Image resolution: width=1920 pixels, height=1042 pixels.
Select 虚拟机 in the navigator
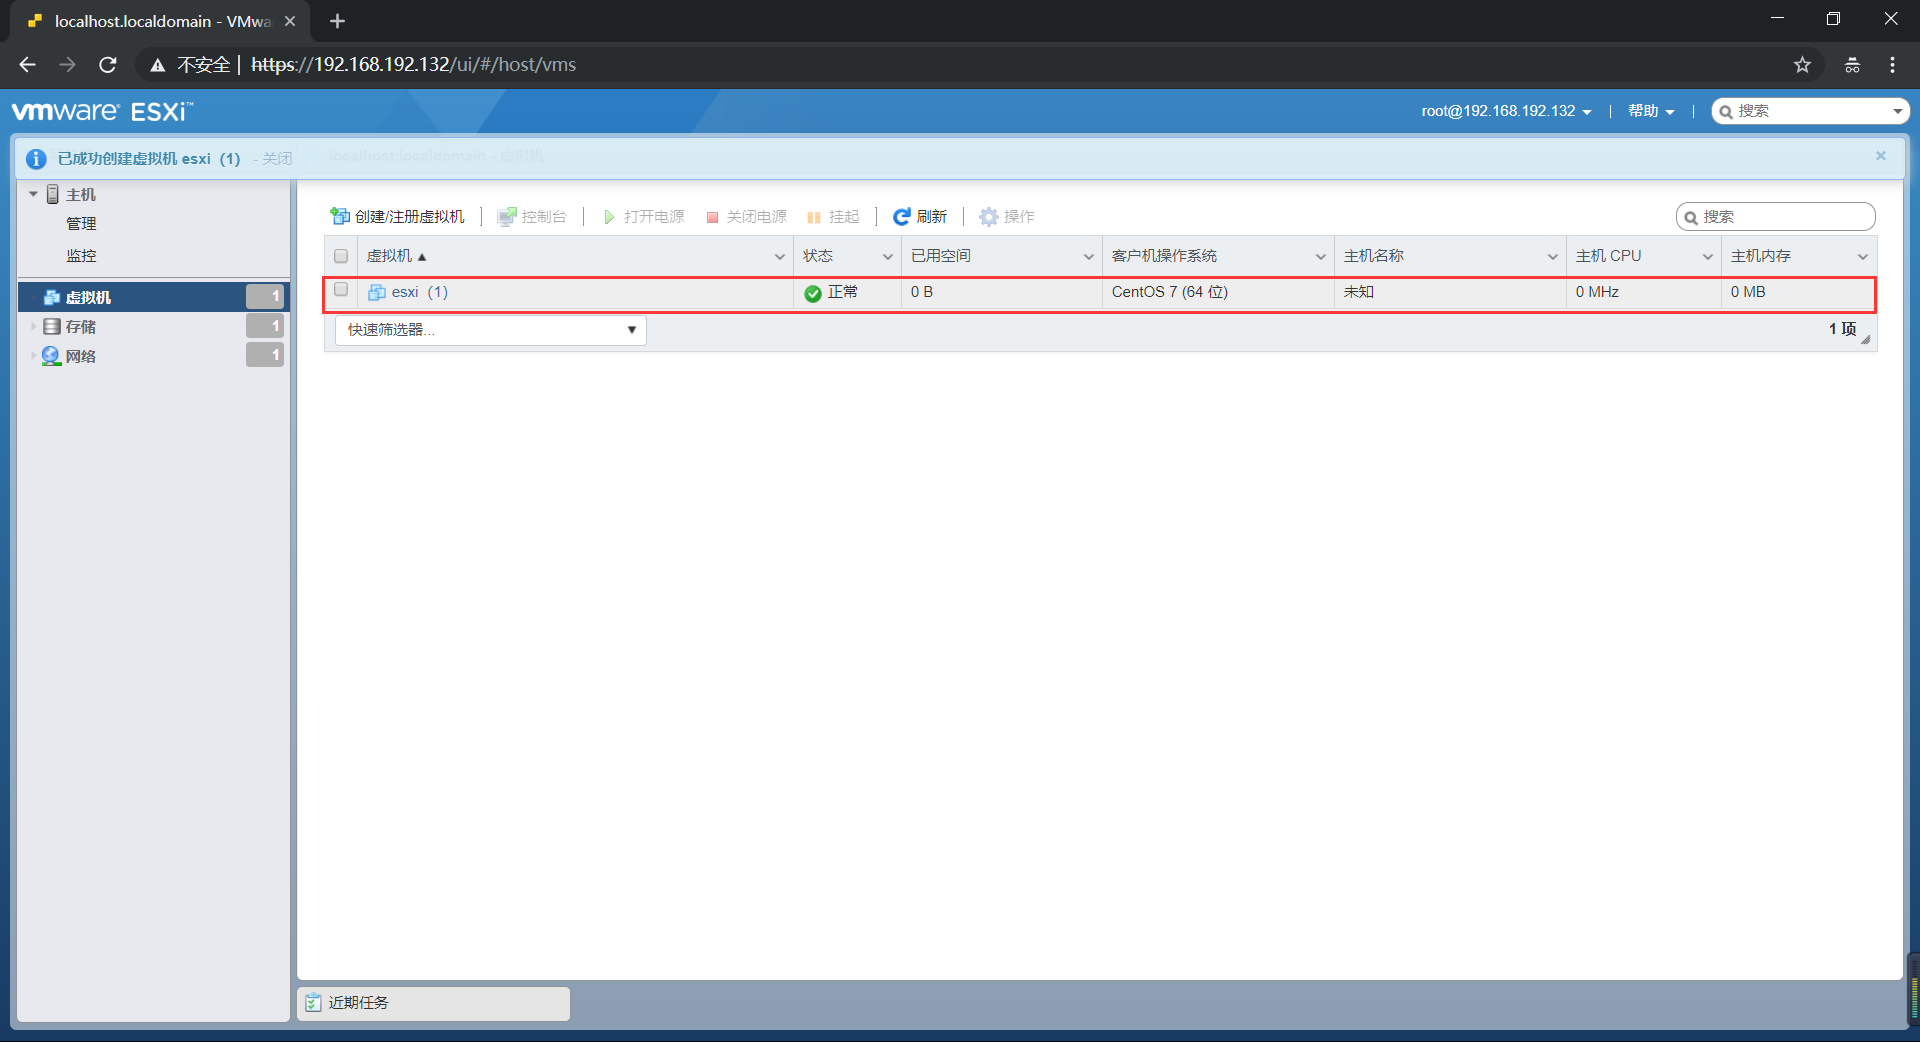tap(153, 297)
